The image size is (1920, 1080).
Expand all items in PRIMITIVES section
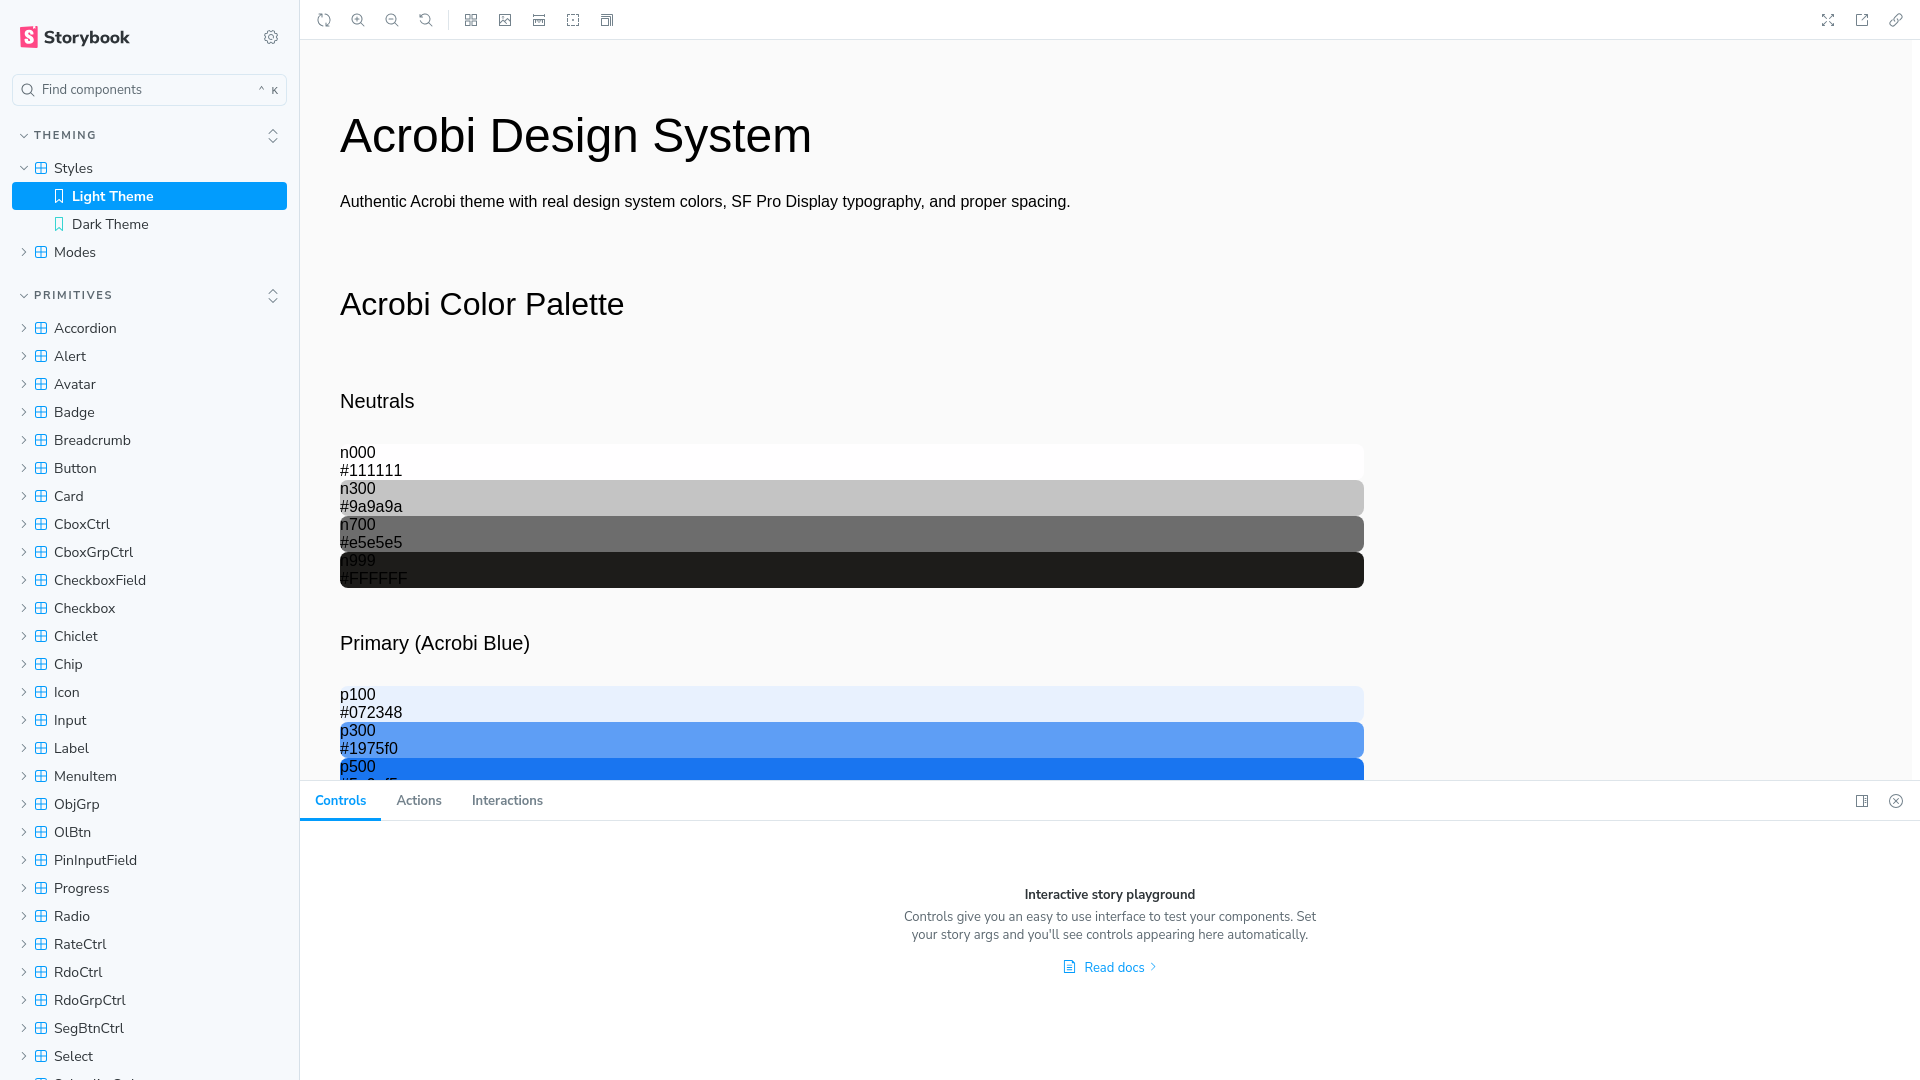(273, 295)
